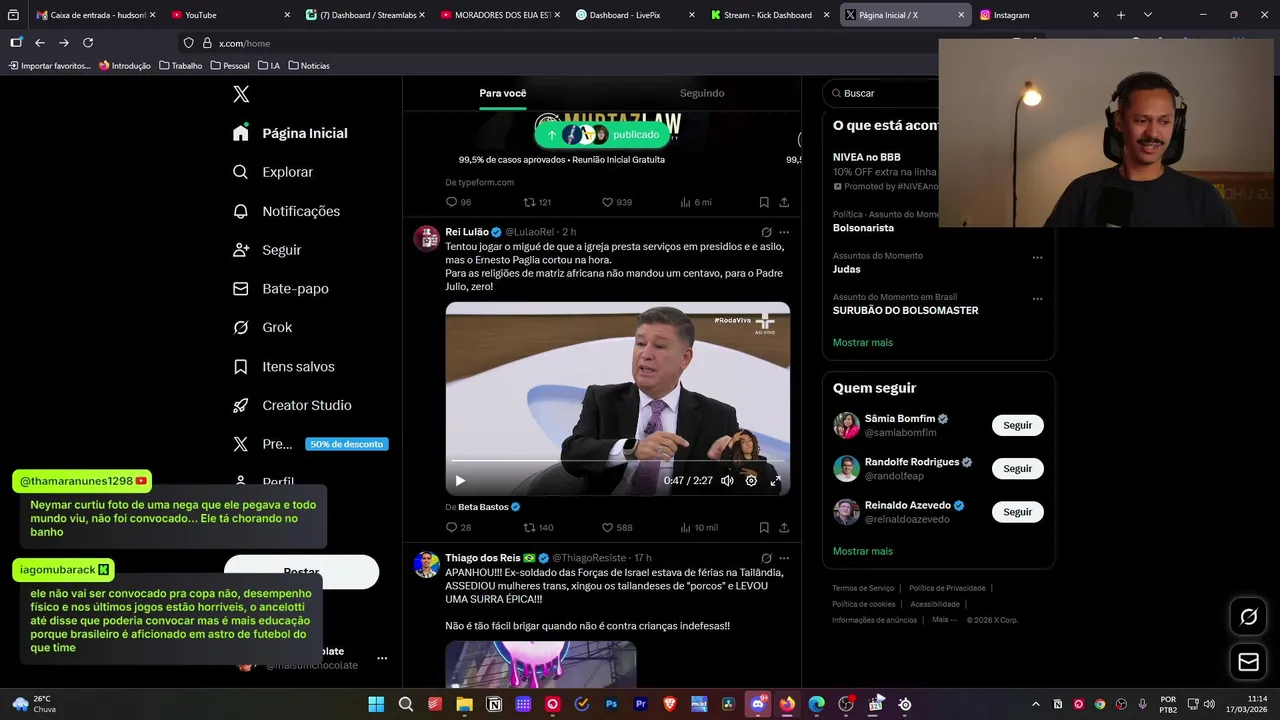Like the ad post with 939 likes
Viewport: 1280px width, 720px height.
617,202
